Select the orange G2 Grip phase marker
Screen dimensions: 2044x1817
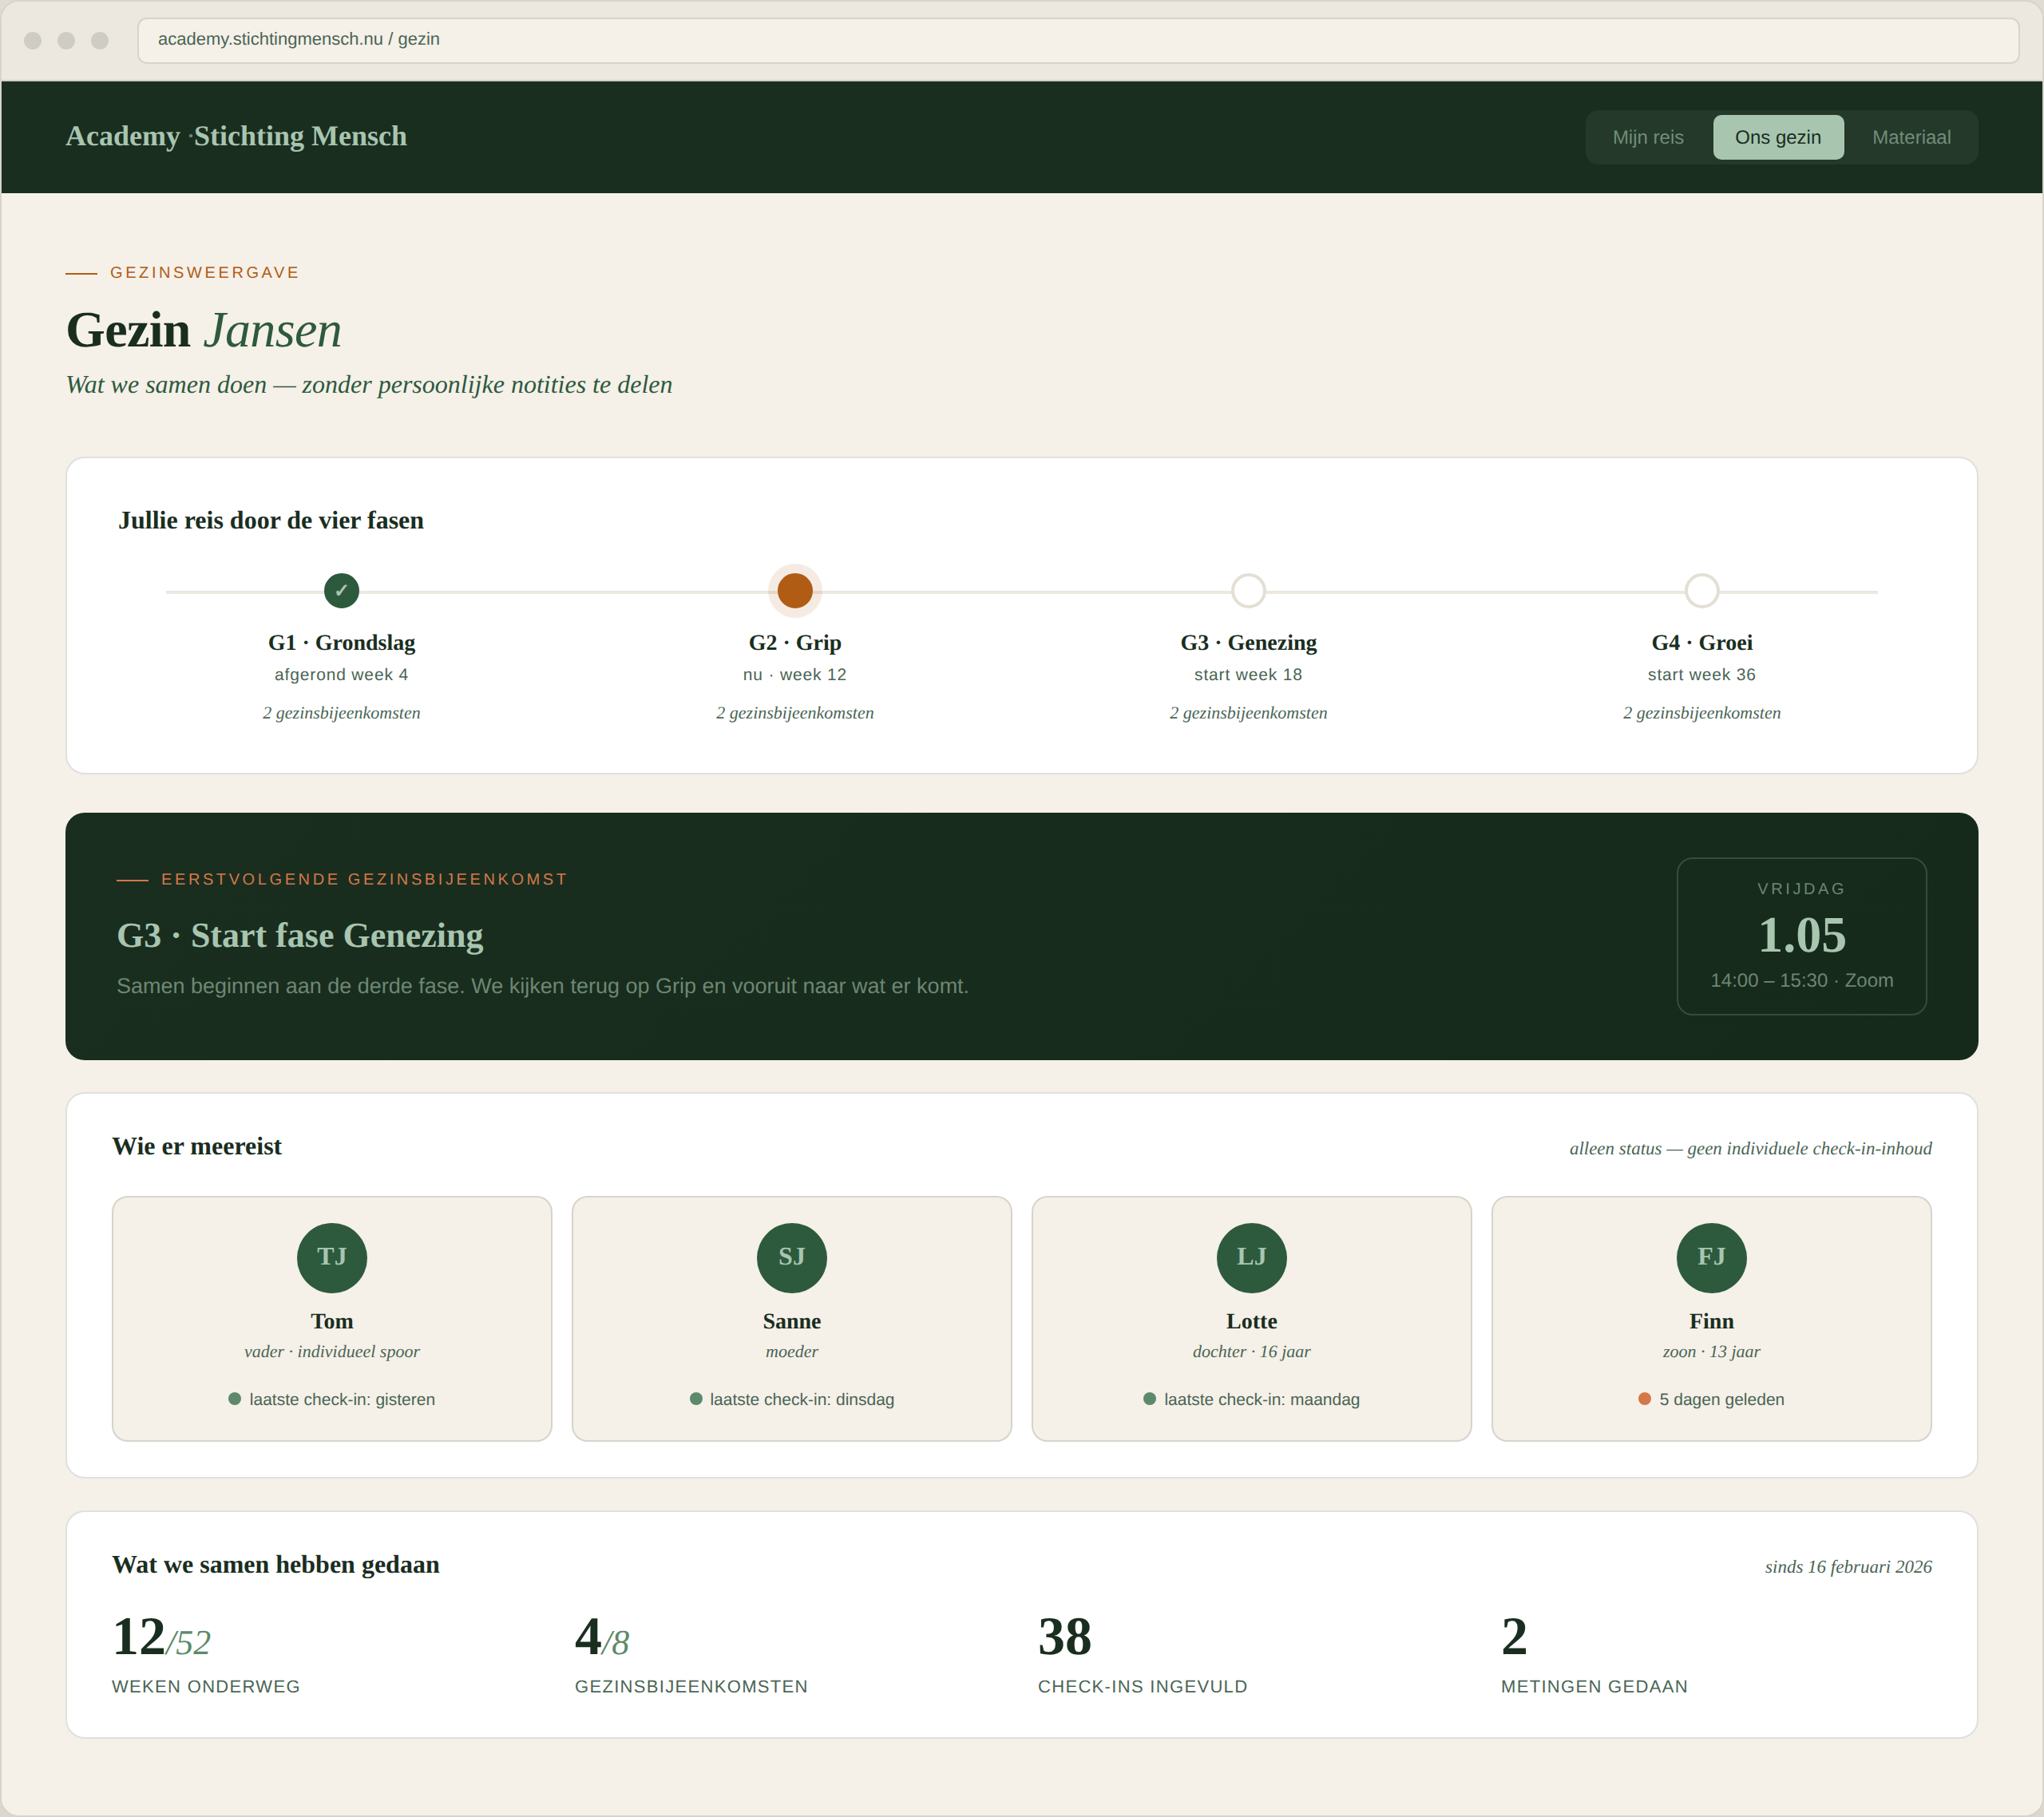[x=795, y=591]
